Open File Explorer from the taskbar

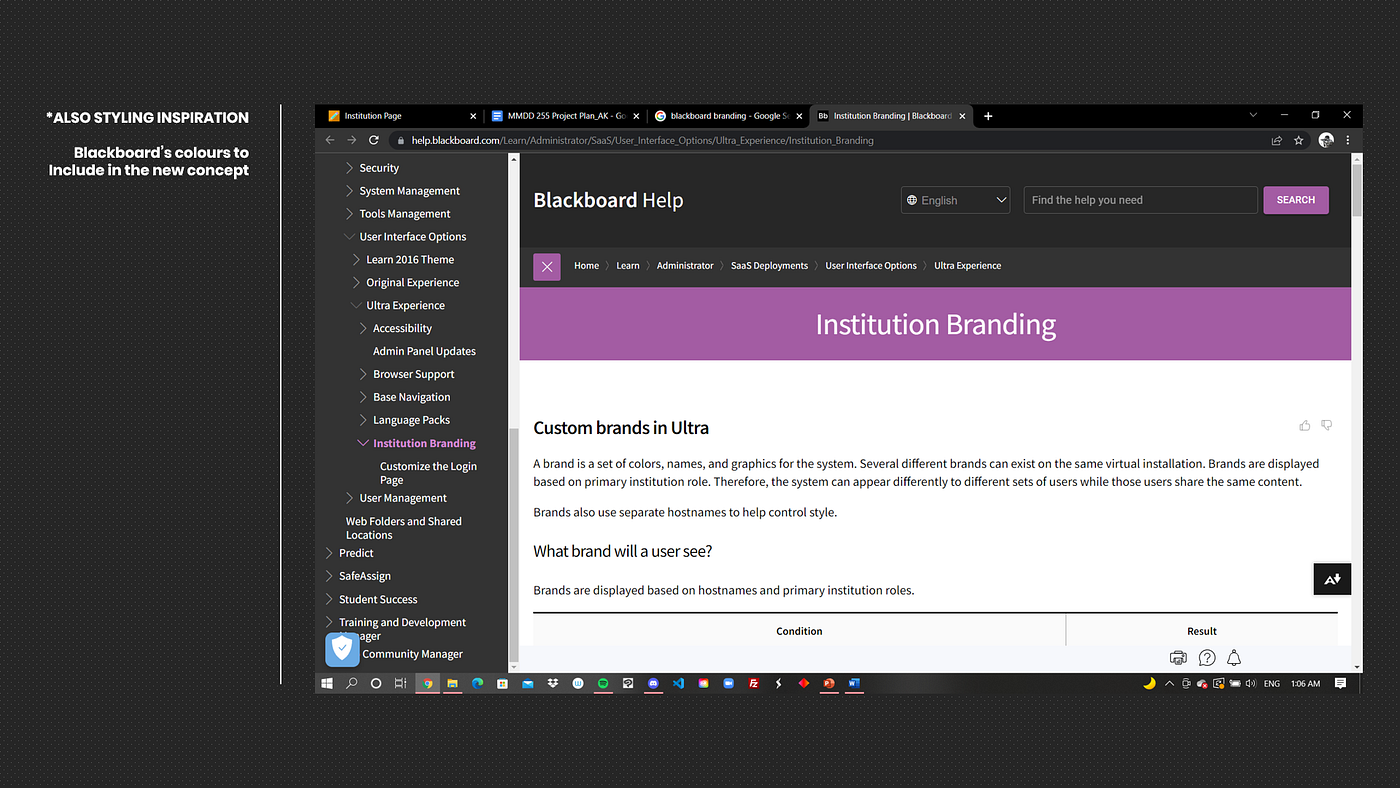pyautogui.click(x=452, y=684)
